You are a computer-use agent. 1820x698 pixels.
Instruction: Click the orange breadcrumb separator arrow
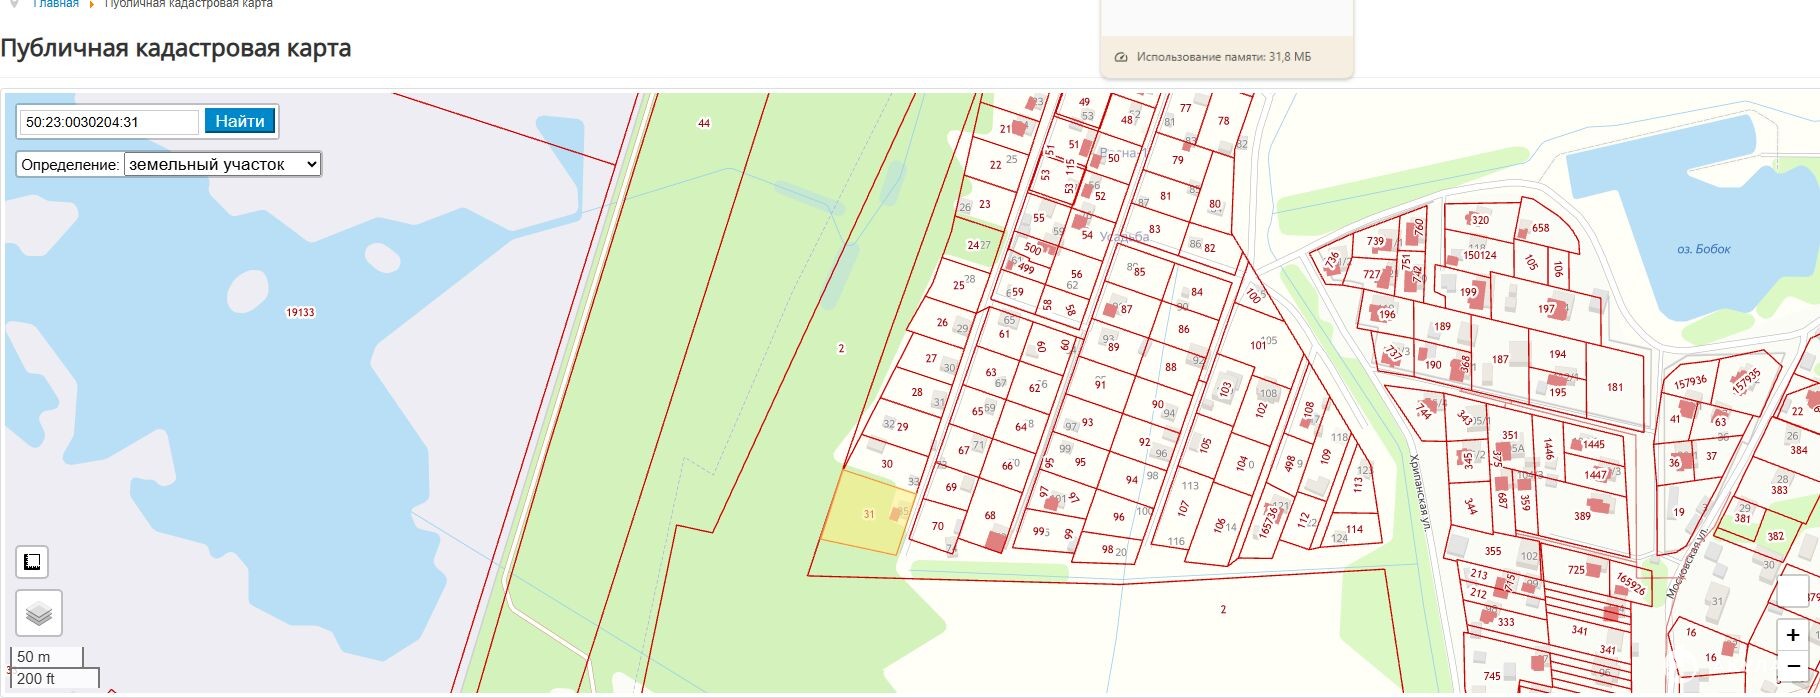tap(92, 5)
